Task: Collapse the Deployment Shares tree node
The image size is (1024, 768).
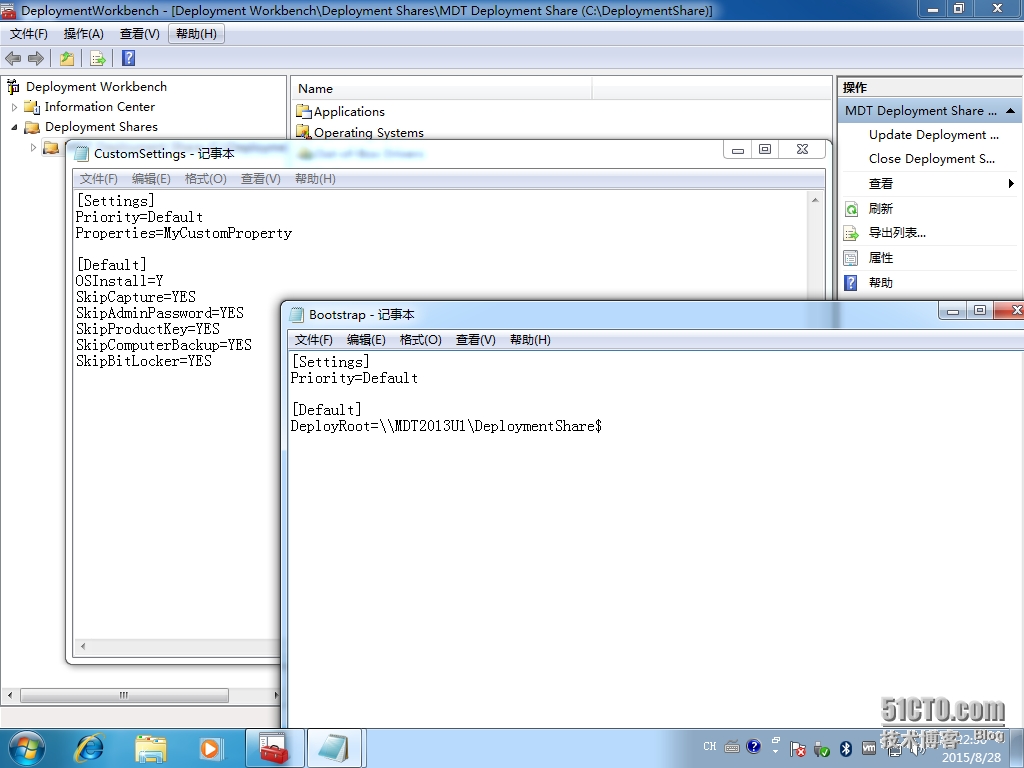Action: click(x=14, y=127)
